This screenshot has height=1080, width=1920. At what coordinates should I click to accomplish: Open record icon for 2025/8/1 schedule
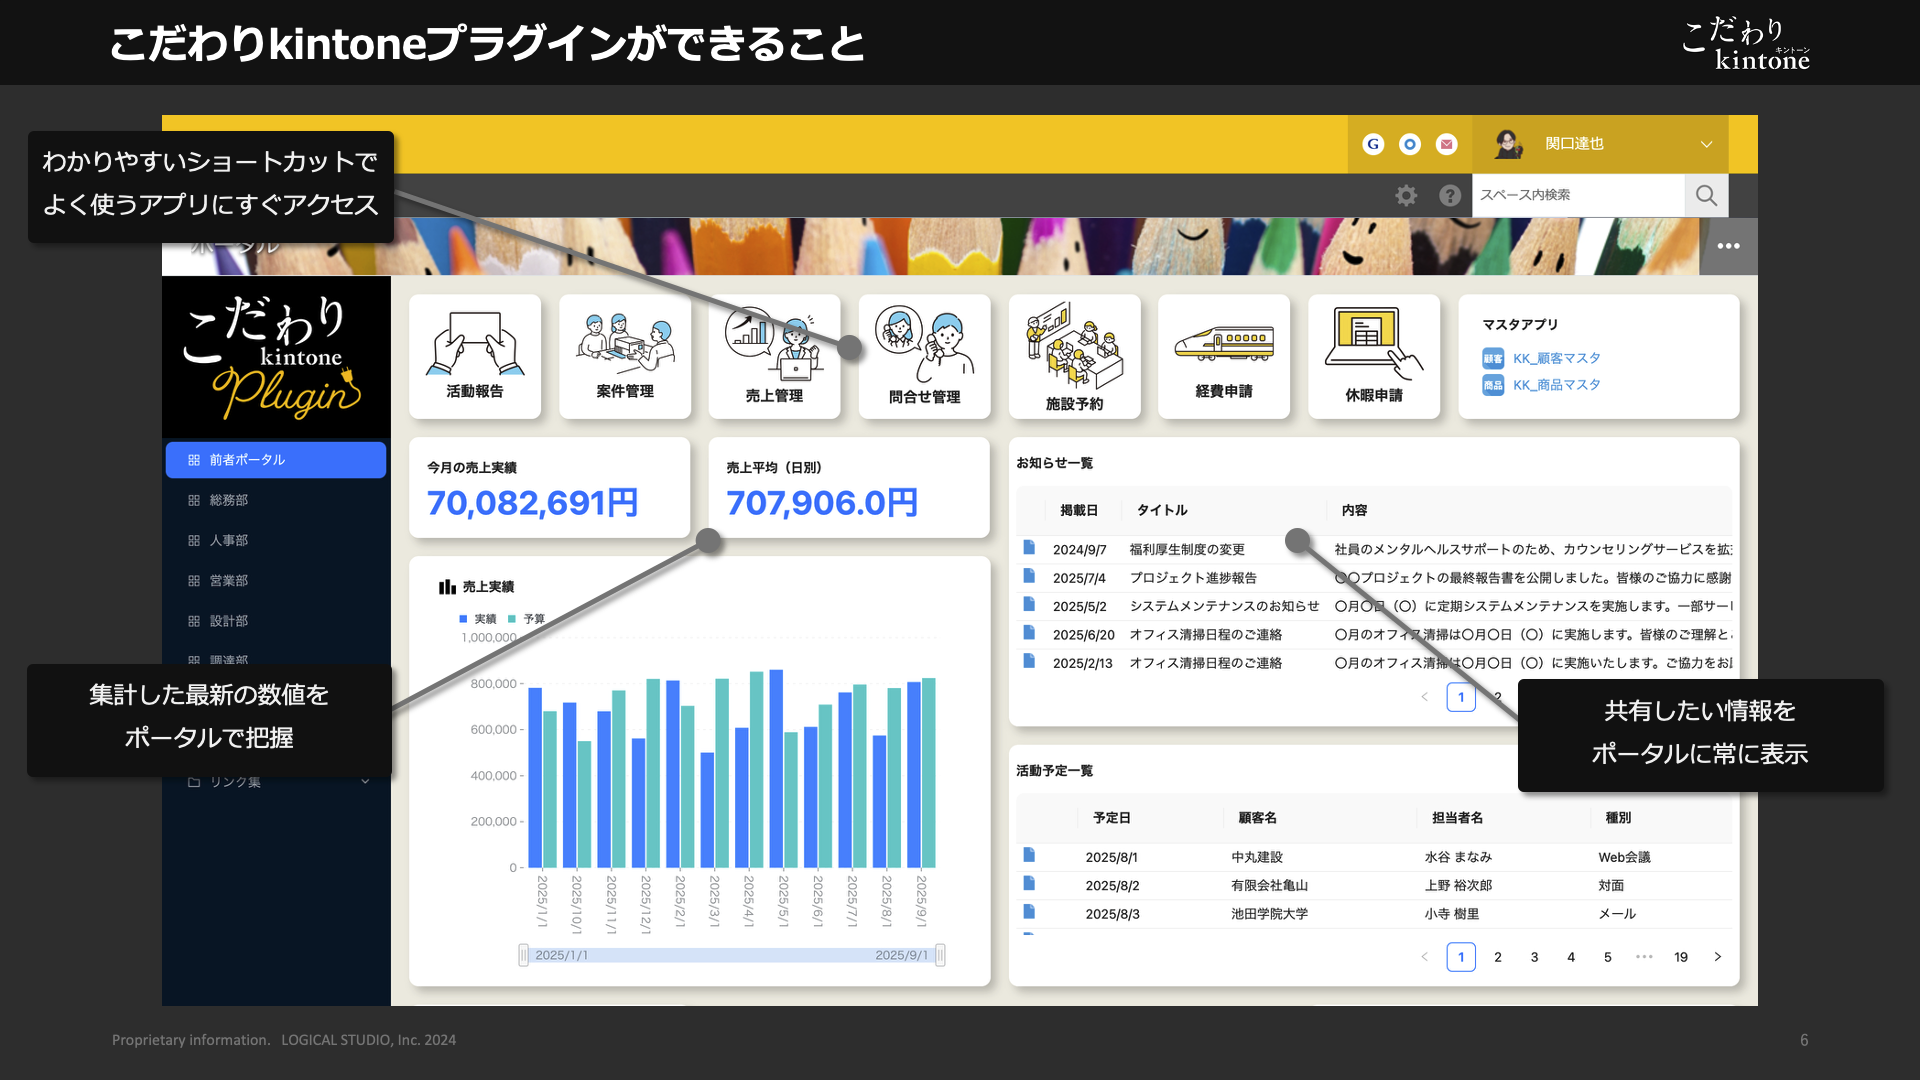[x=1029, y=855]
